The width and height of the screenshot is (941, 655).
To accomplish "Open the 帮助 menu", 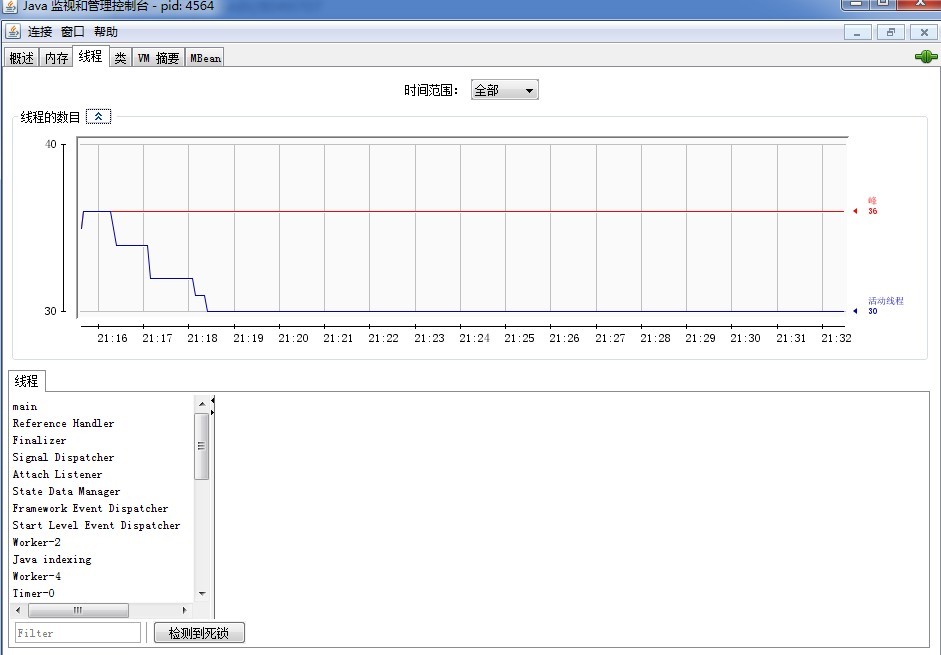I will click(105, 32).
